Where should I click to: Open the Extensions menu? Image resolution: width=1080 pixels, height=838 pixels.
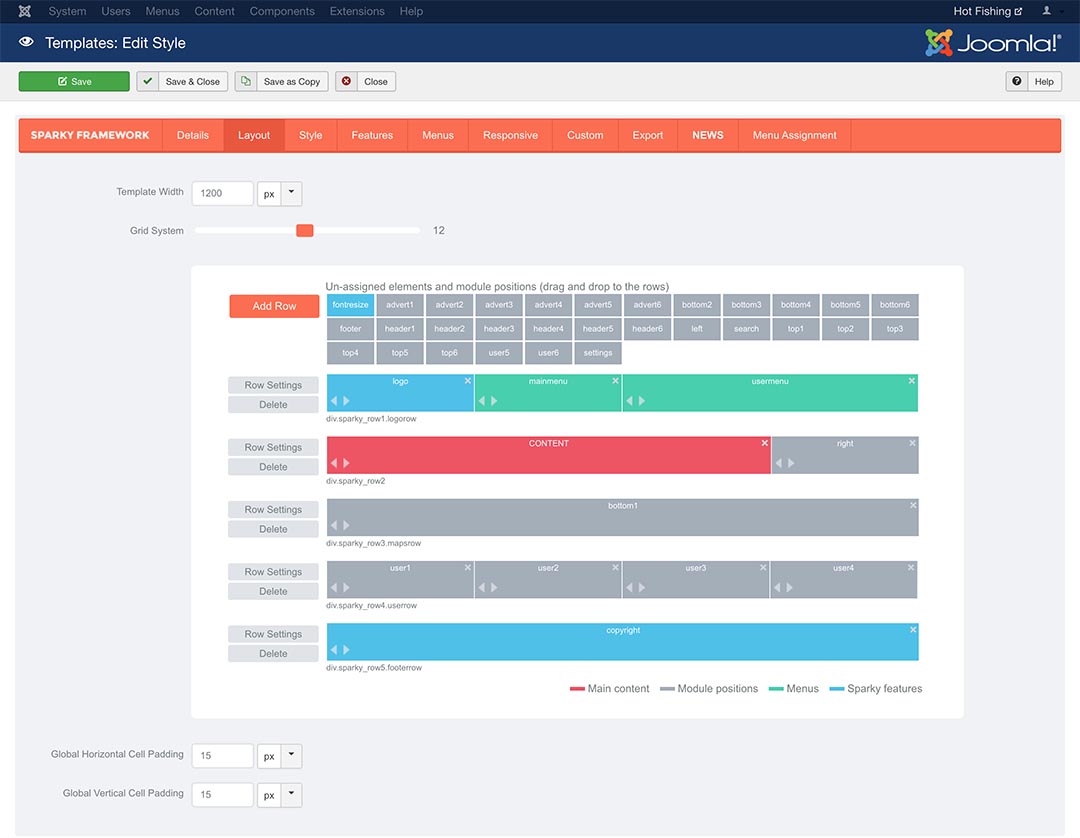[x=357, y=11]
